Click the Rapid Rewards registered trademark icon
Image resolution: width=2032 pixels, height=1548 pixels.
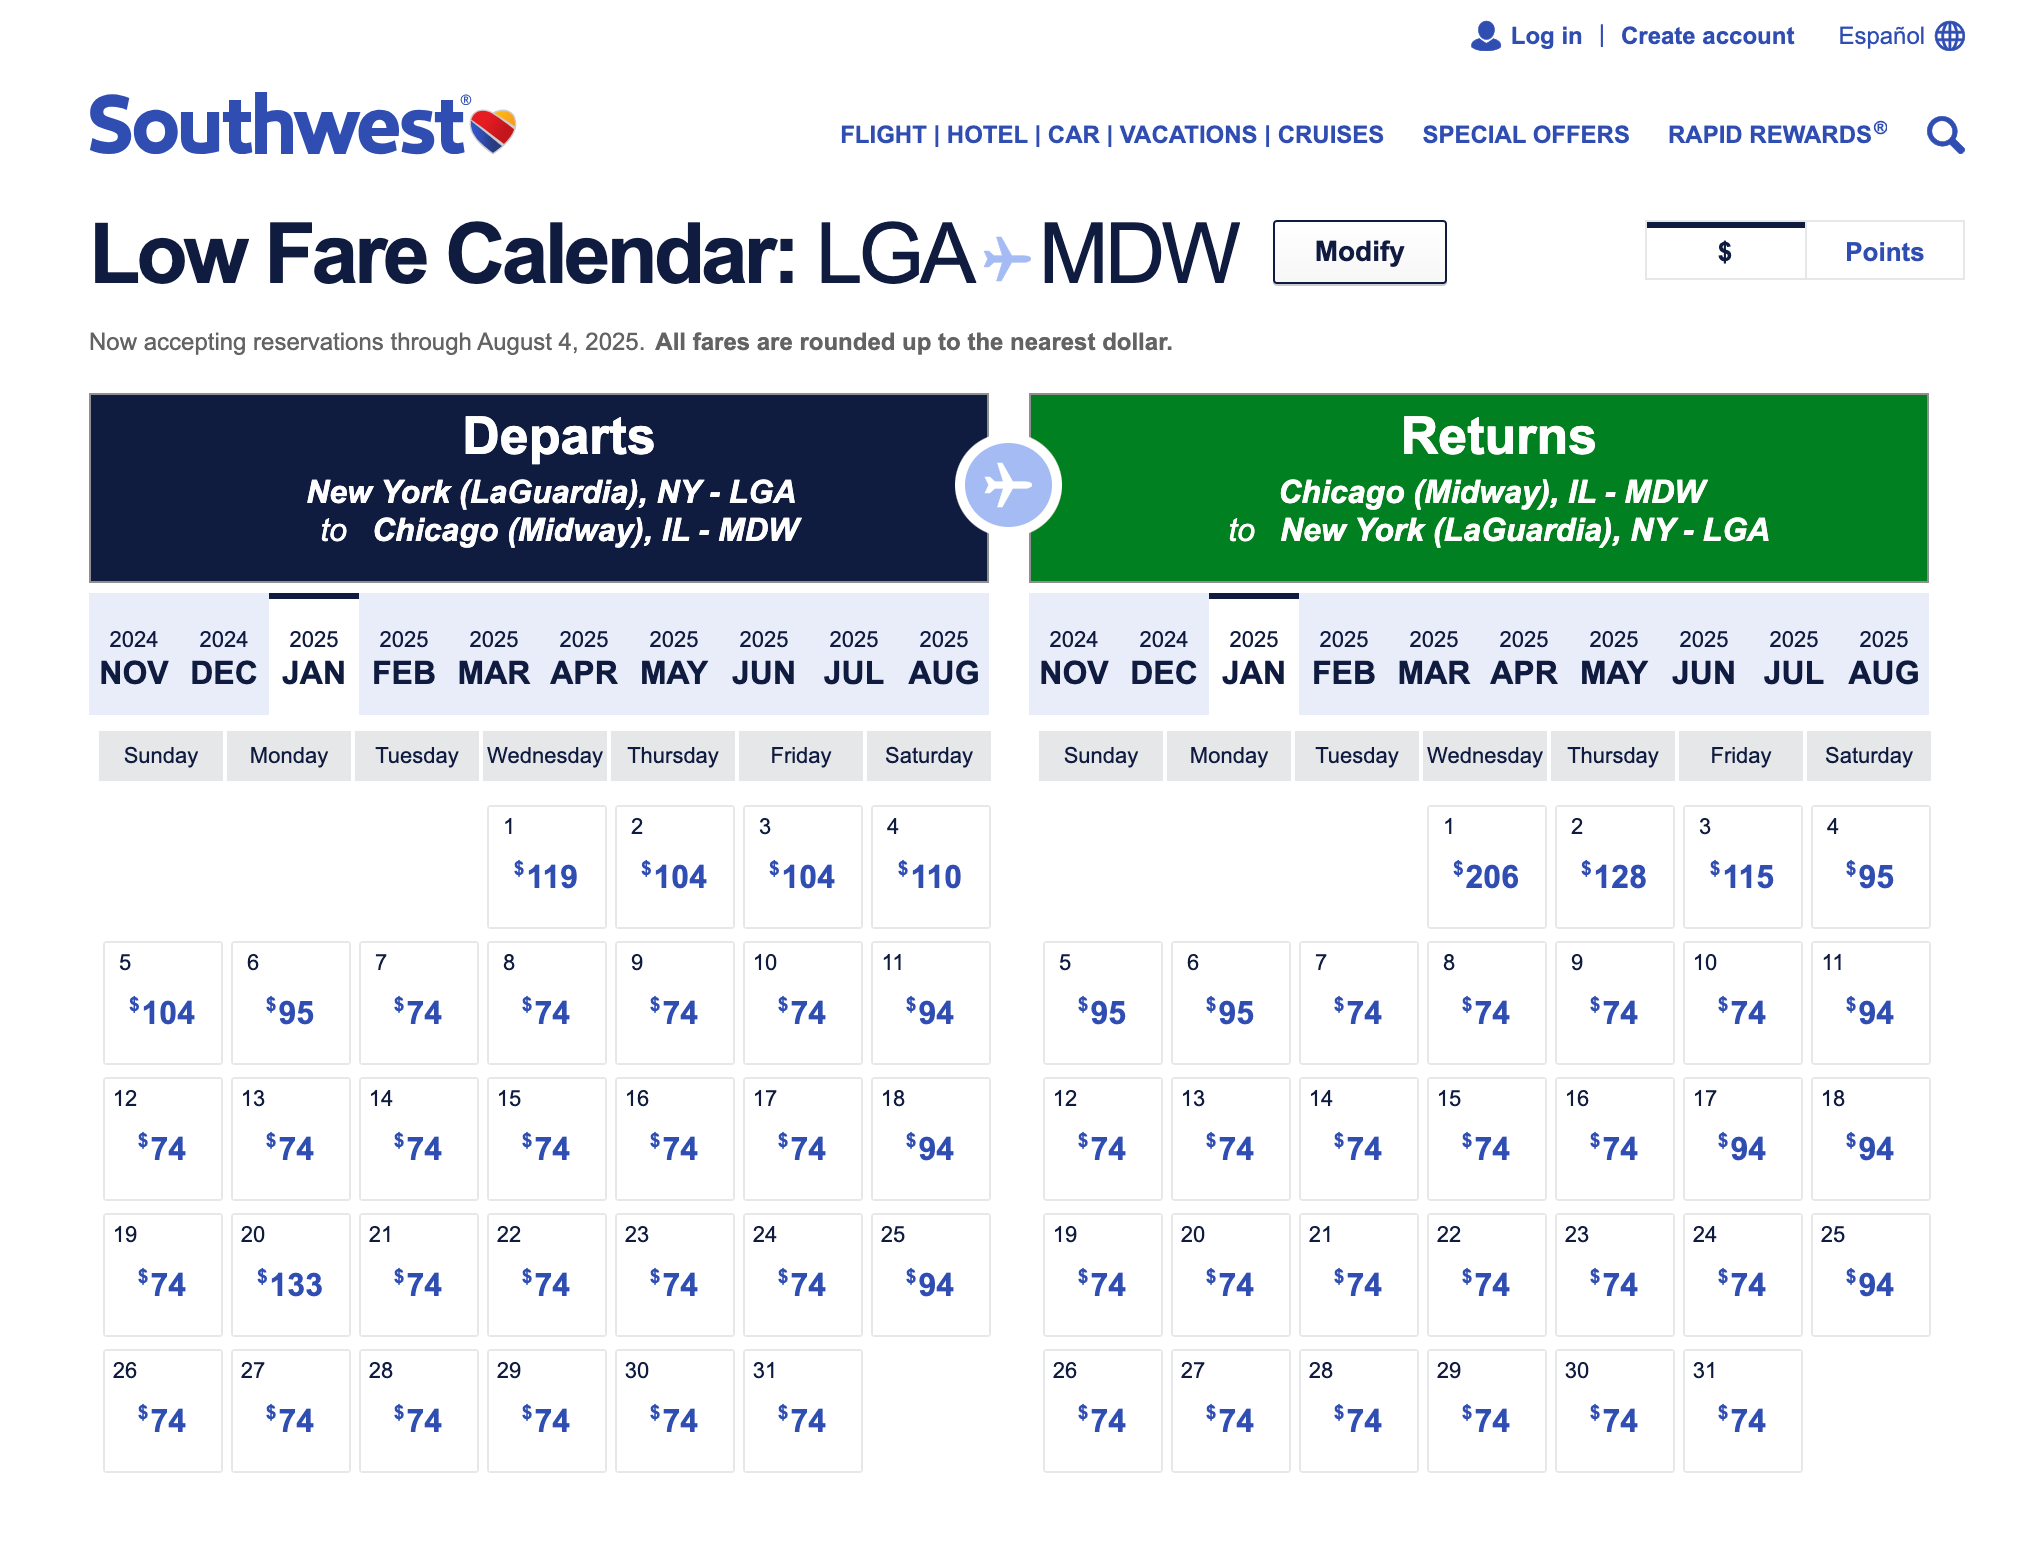pos(1884,127)
